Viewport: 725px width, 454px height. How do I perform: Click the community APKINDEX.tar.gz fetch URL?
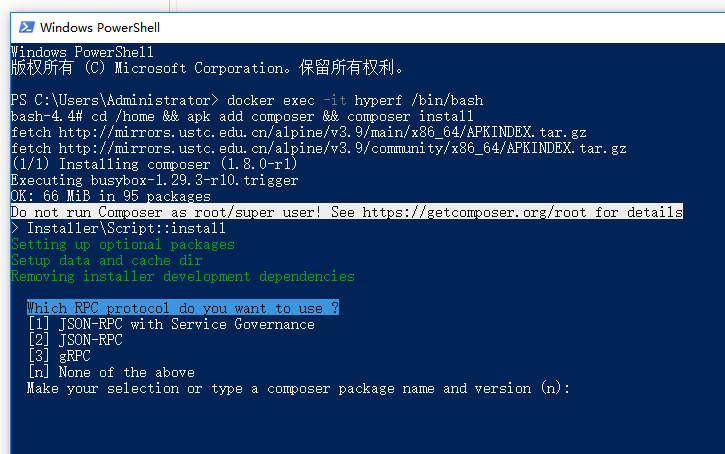[x=343, y=148]
